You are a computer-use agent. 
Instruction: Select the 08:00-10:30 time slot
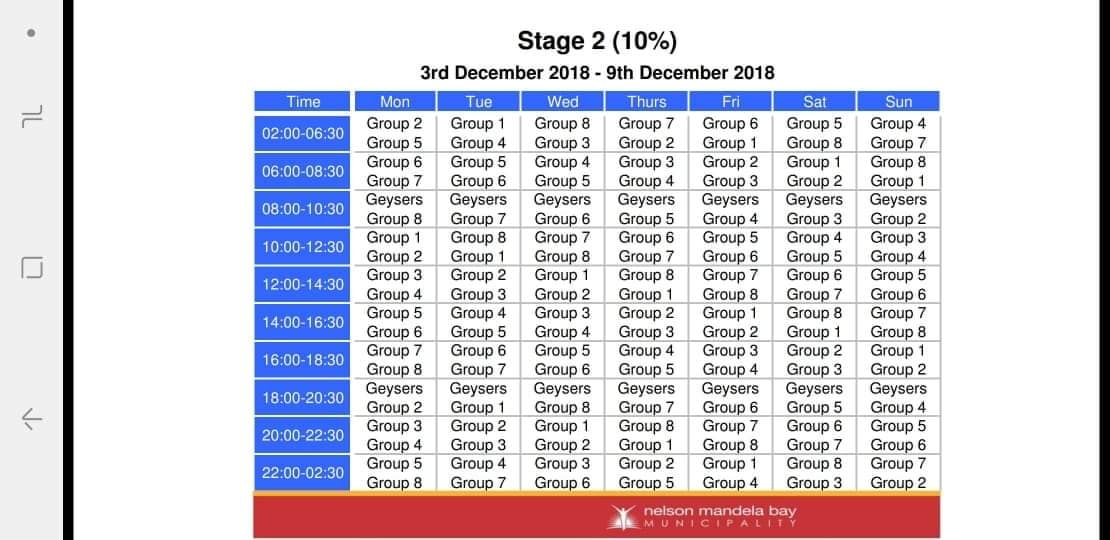302,209
